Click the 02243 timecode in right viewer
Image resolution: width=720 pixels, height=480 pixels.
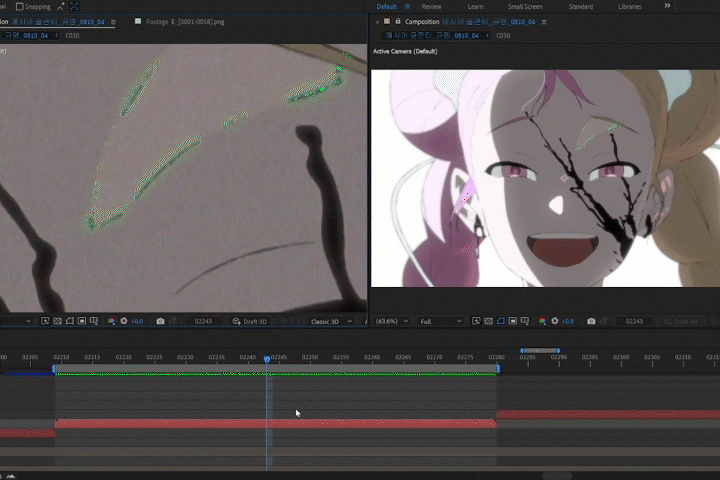coord(634,322)
